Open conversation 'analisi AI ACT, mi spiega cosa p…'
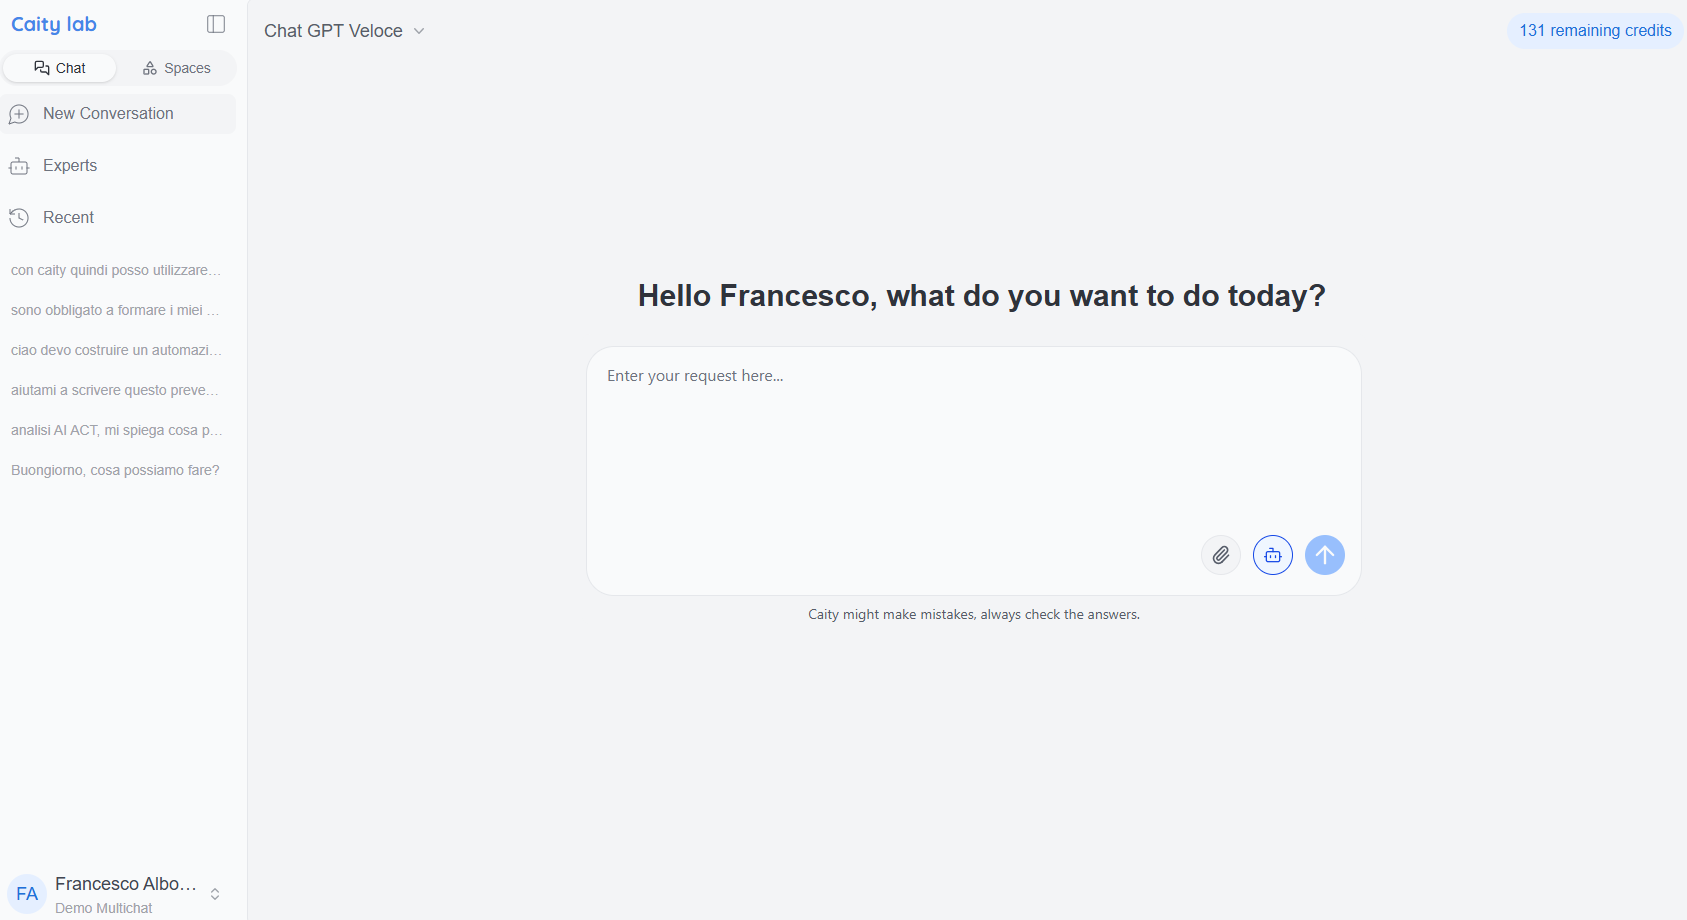 pyautogui.click(x=116, y=430)
